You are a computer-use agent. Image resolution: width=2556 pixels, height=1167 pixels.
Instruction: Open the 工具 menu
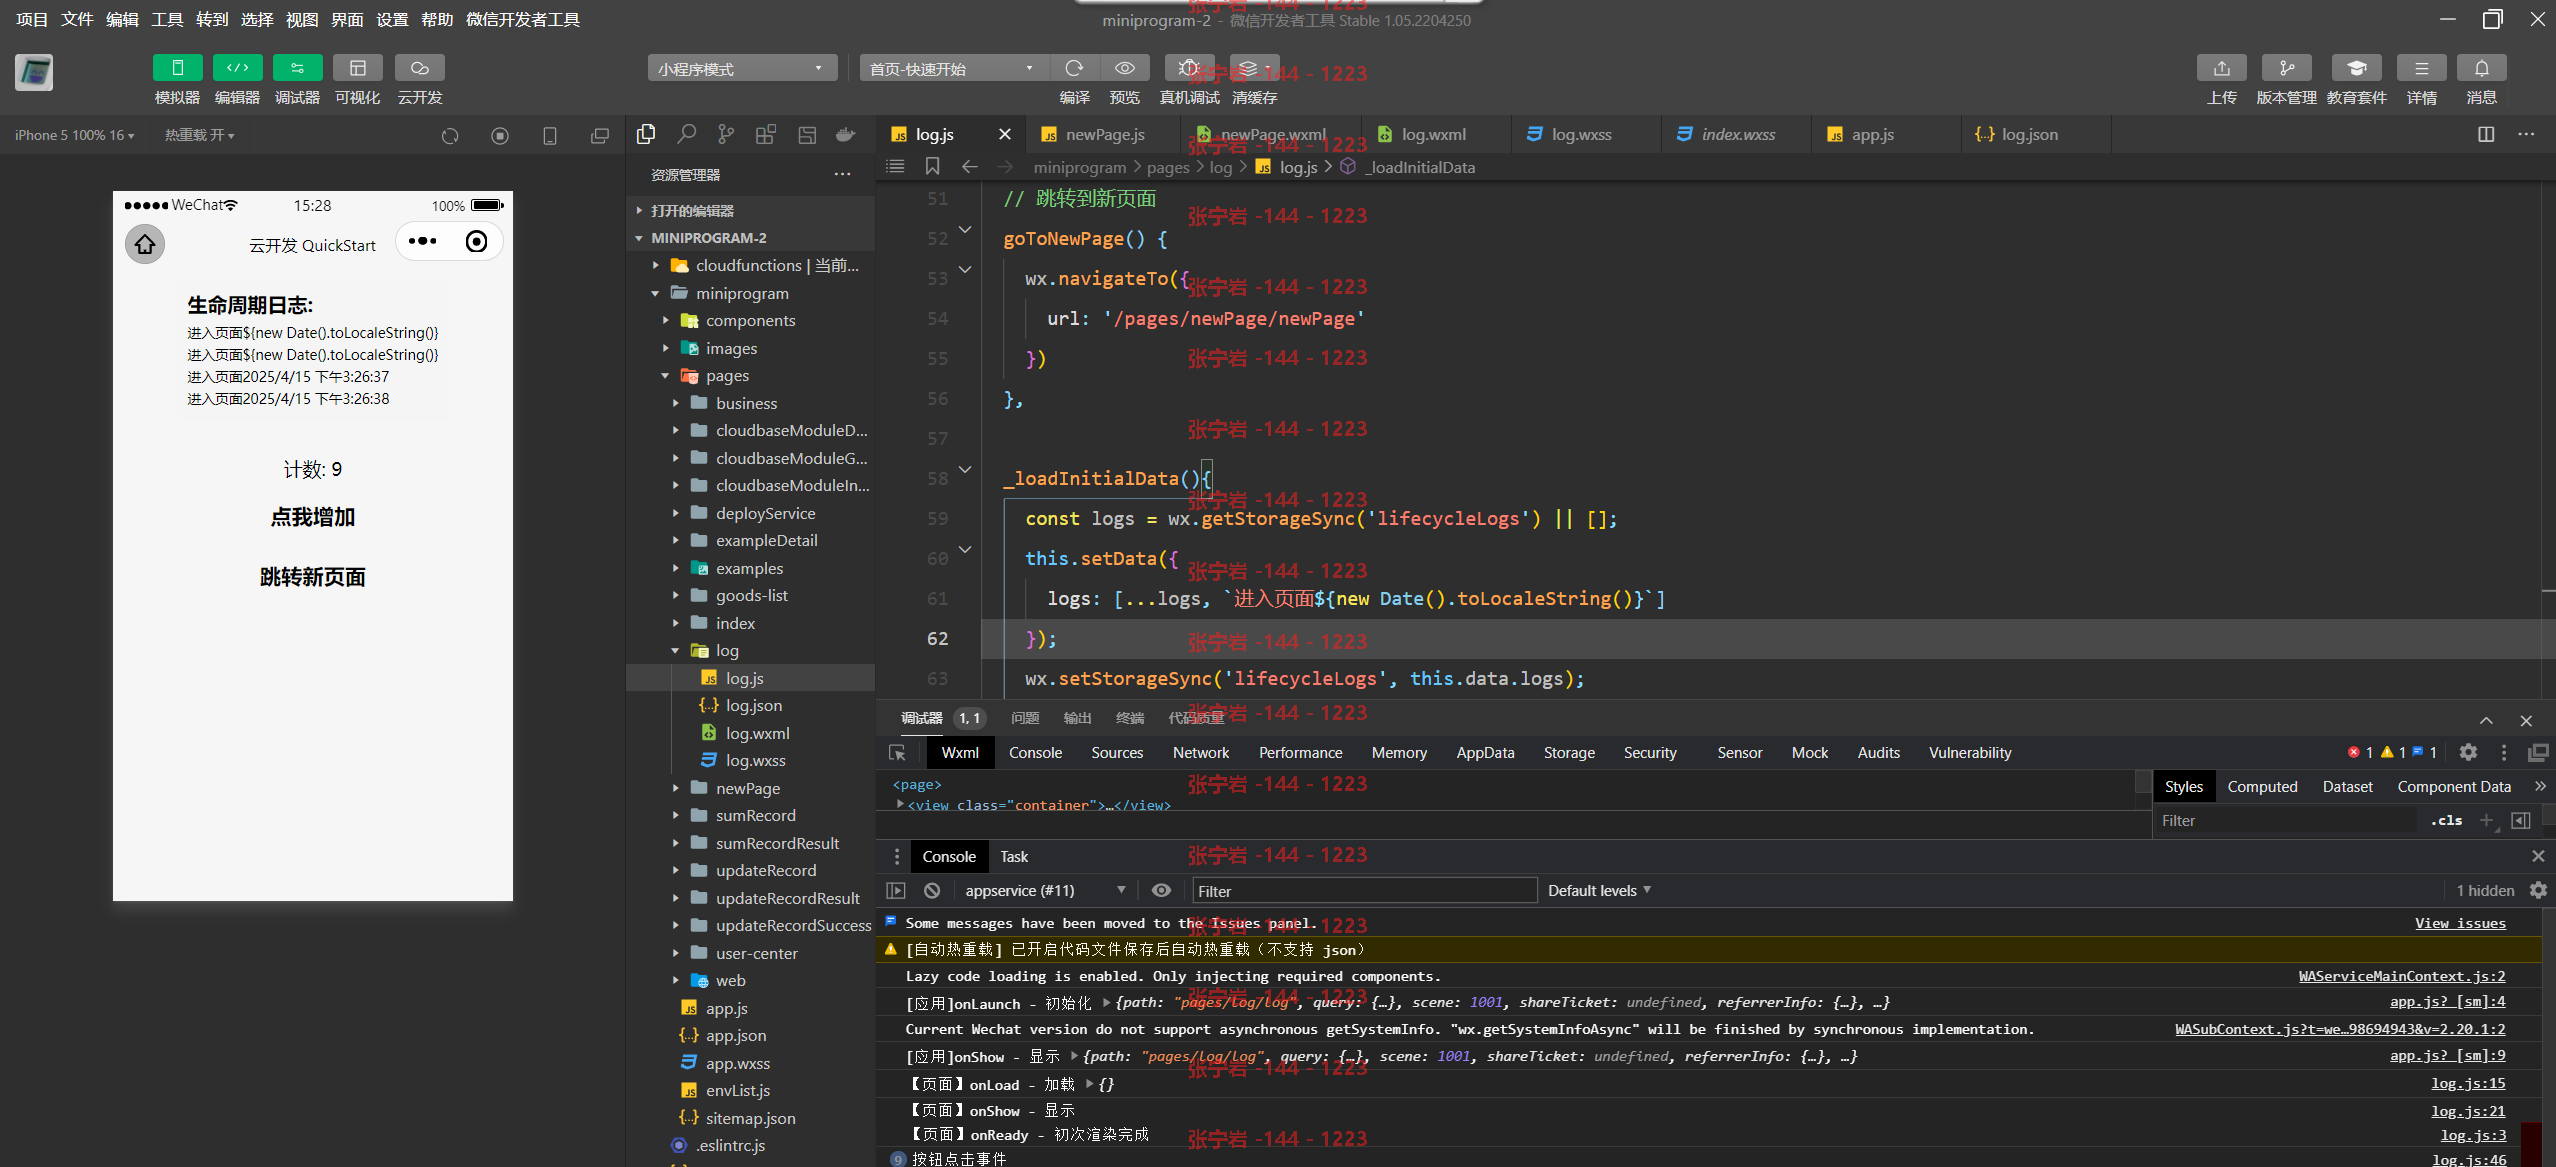(167, 19)
